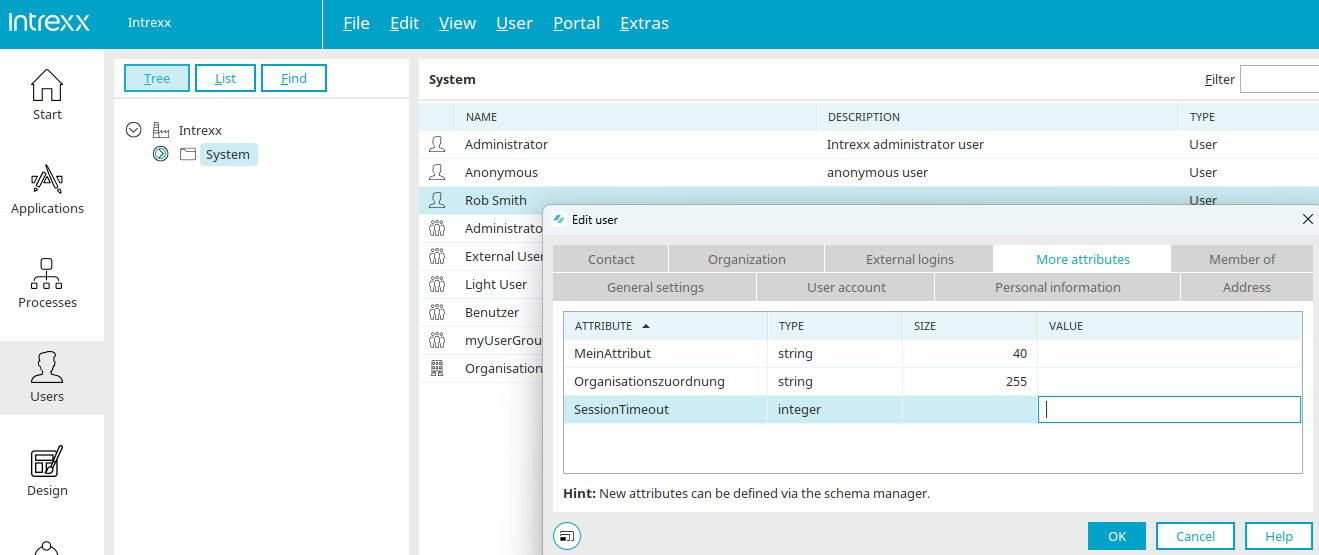Click the System folder icon in tree
Screen dimensions: 1319x555
[x=187, y=154]
